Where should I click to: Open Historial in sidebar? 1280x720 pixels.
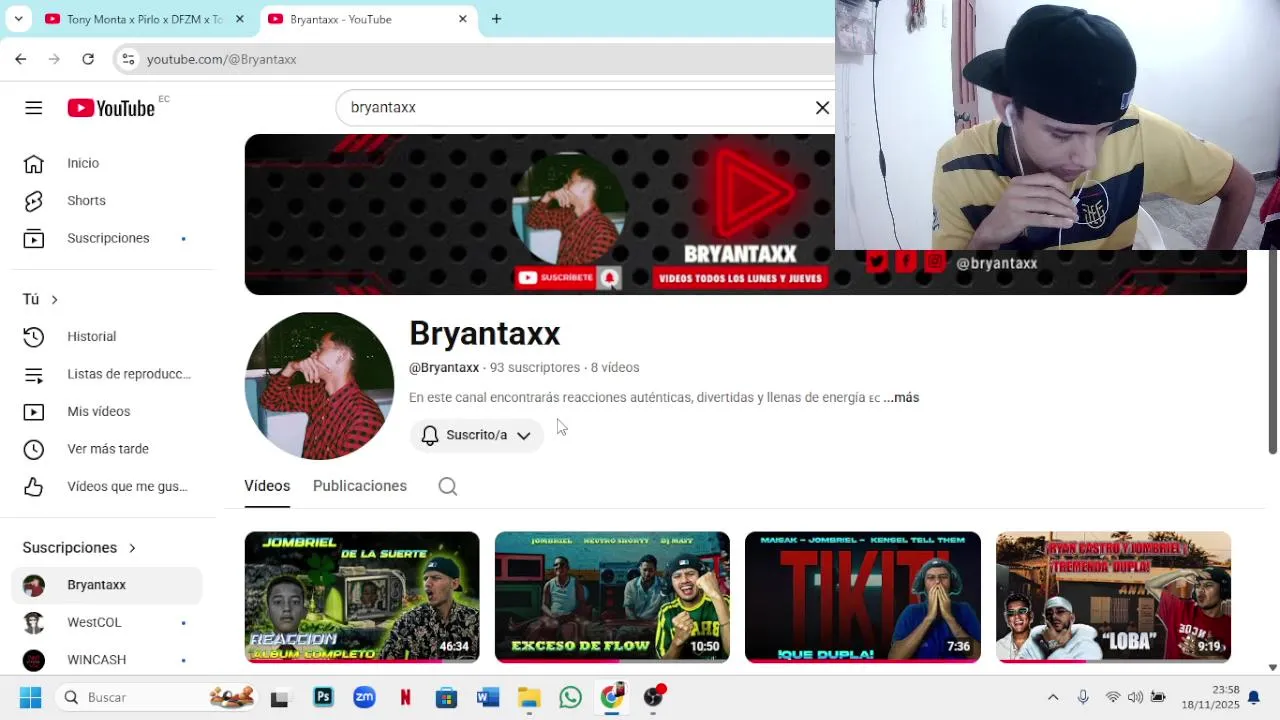[107, 337]
